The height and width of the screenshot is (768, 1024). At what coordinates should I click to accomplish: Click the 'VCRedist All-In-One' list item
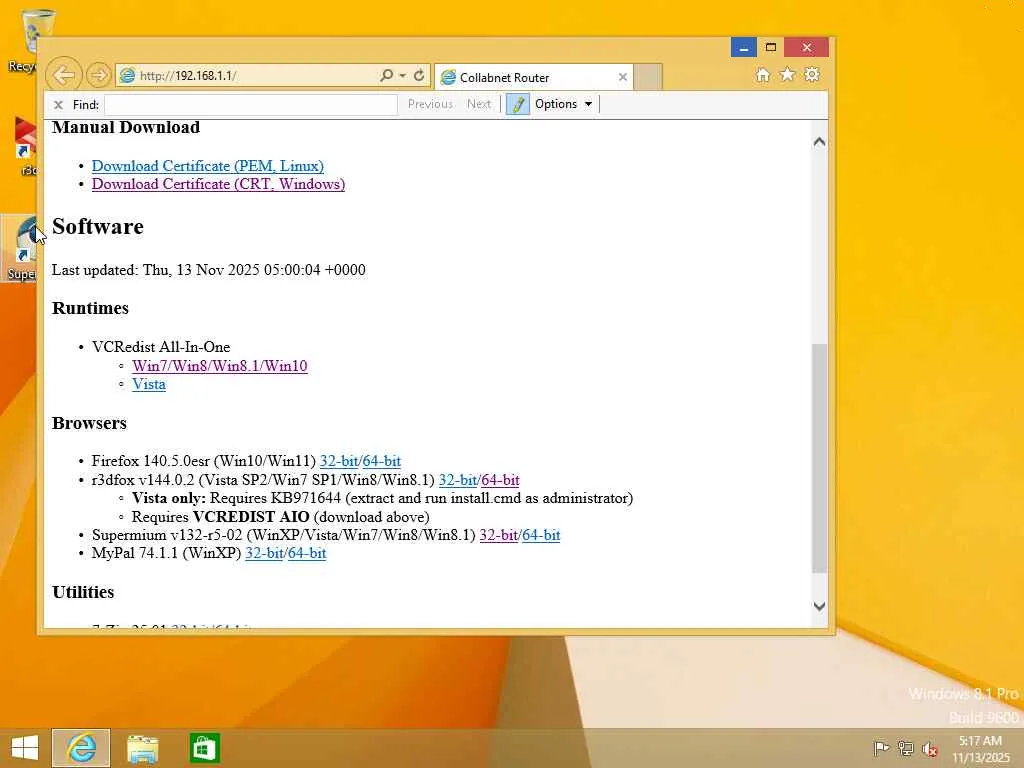(161, 347)
